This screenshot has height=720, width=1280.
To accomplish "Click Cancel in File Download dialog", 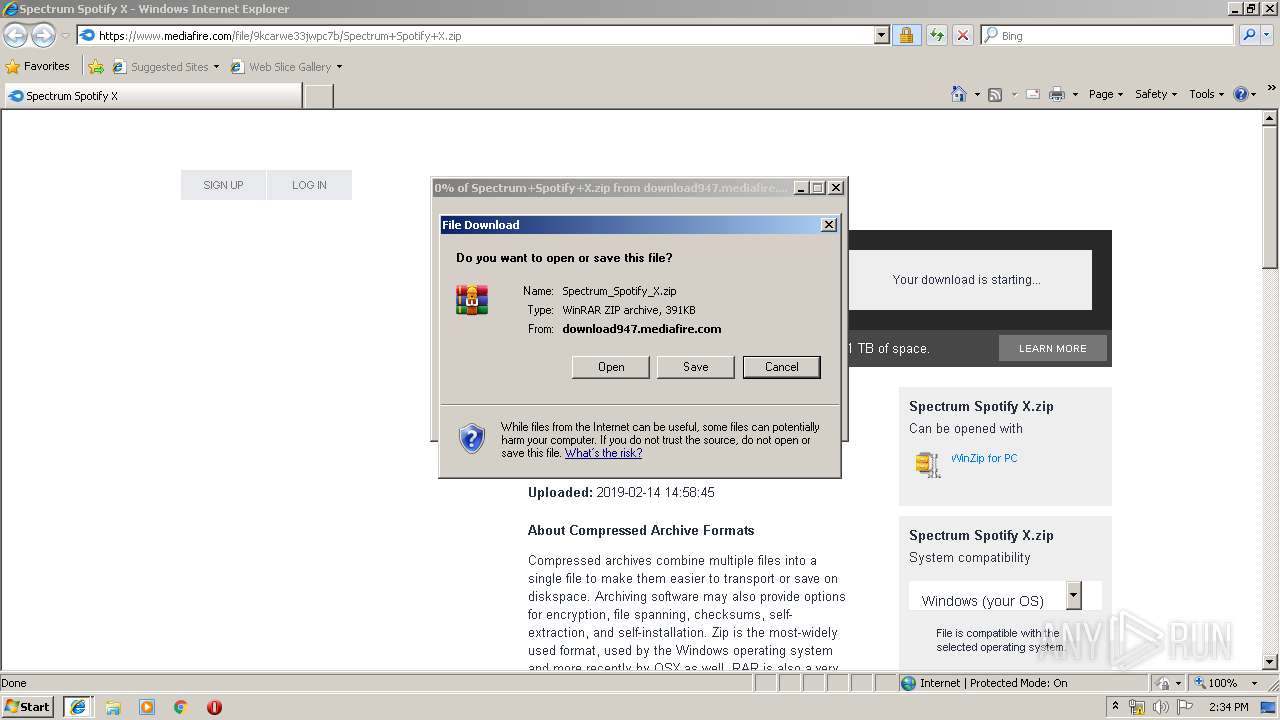I will pos(782,367).
